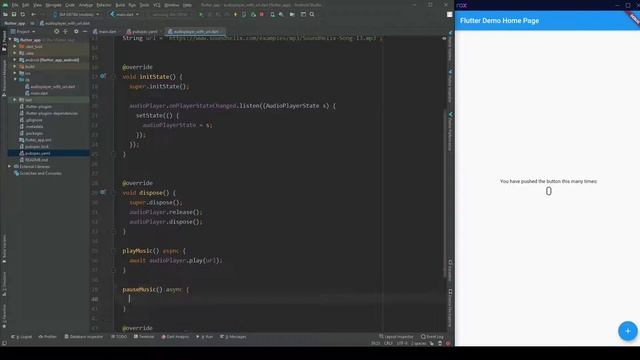Collapse the flutter_app root project node
The width and height of the screenshot is (640, 360).
coord(10,40)
